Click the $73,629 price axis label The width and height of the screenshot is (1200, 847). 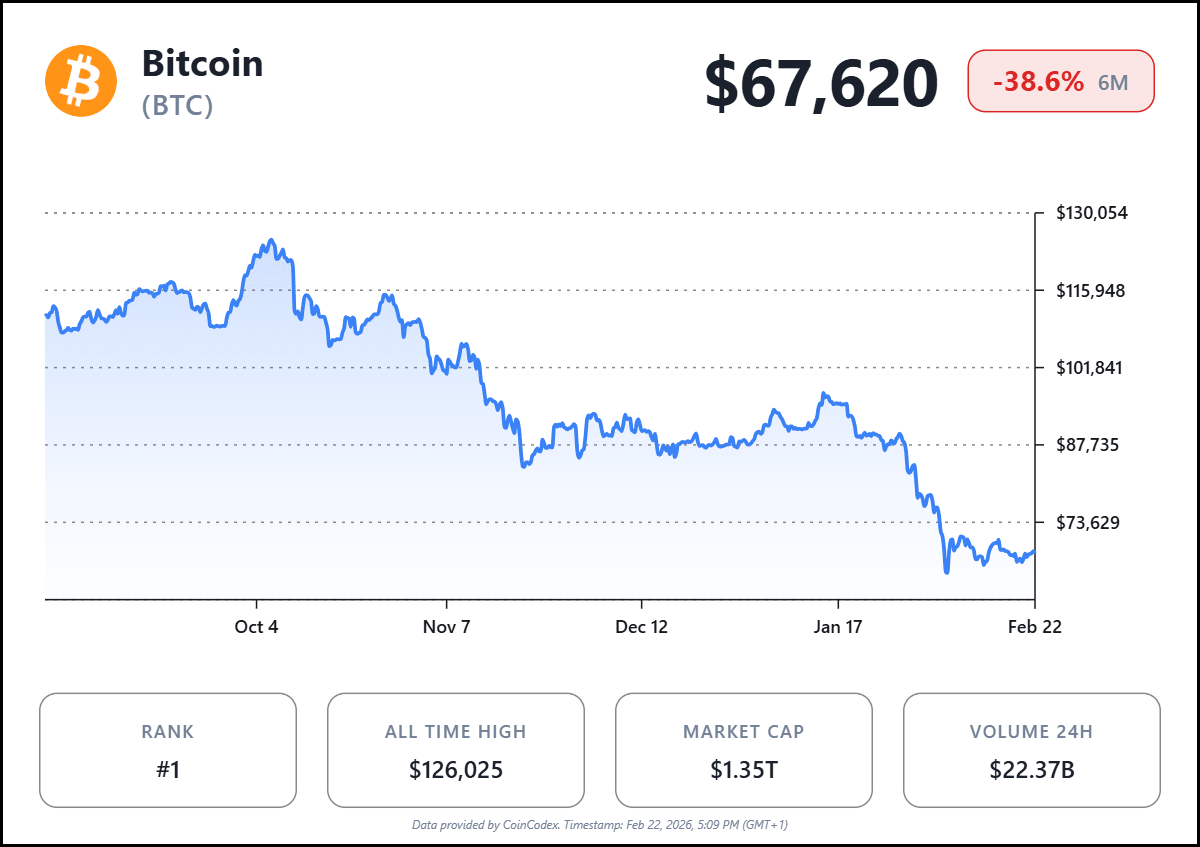click(1091, 522)
